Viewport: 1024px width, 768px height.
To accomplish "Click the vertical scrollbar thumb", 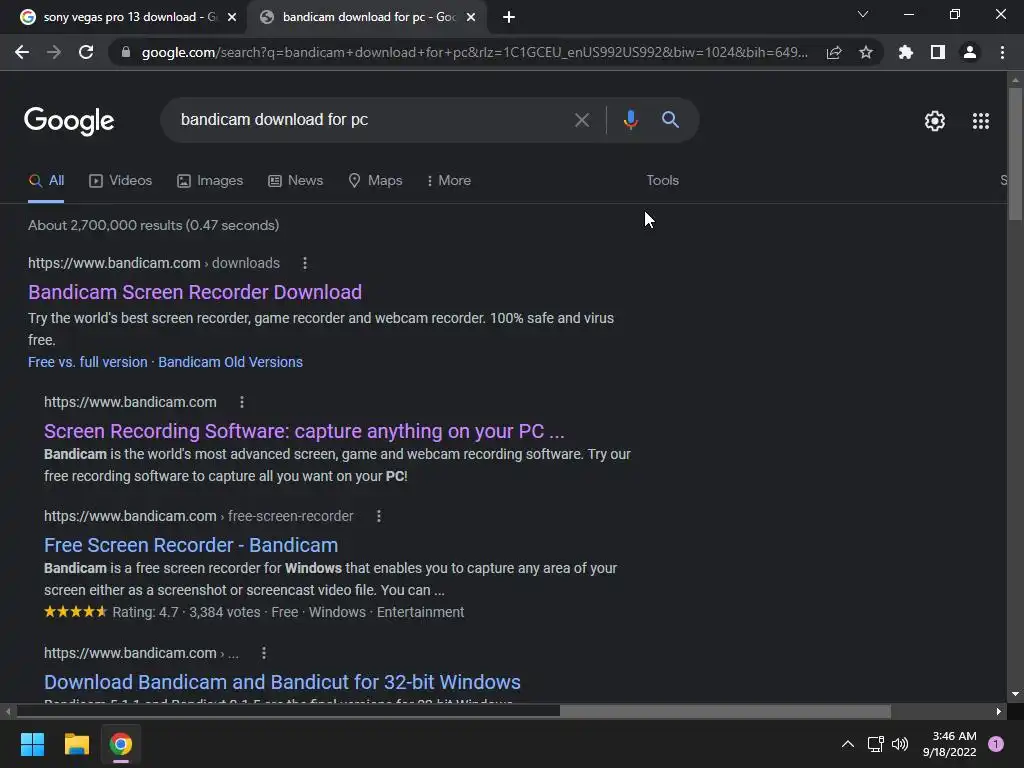I will point(1015,155).
